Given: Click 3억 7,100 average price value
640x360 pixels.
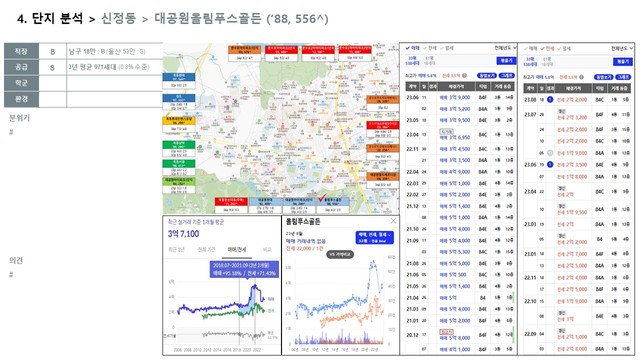Looking at the screenshot, I should [x=183, y=234].
